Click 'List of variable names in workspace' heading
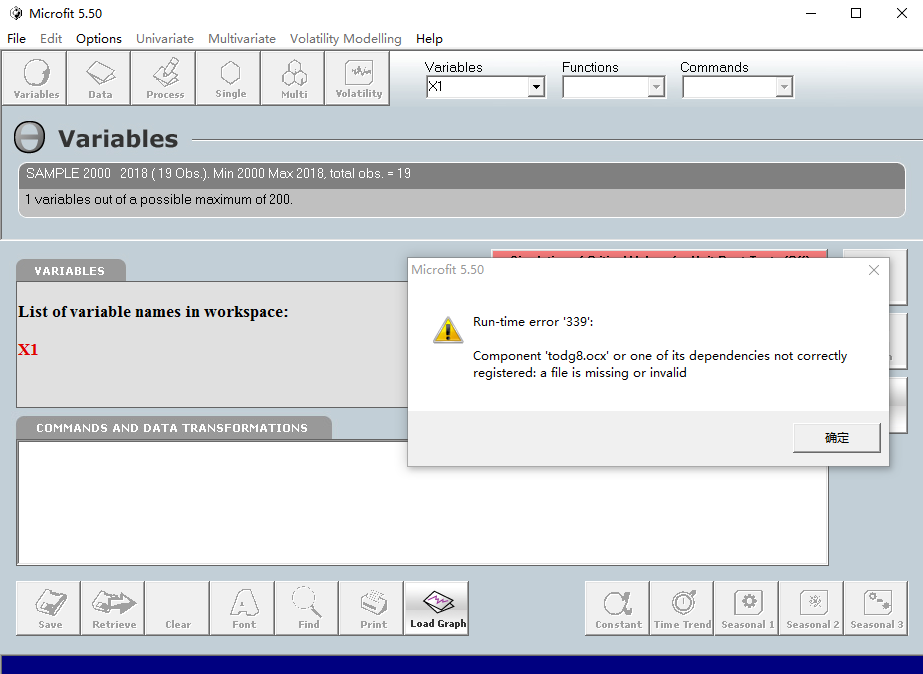This screenshot has width=923, height=674. click(153, 311)
